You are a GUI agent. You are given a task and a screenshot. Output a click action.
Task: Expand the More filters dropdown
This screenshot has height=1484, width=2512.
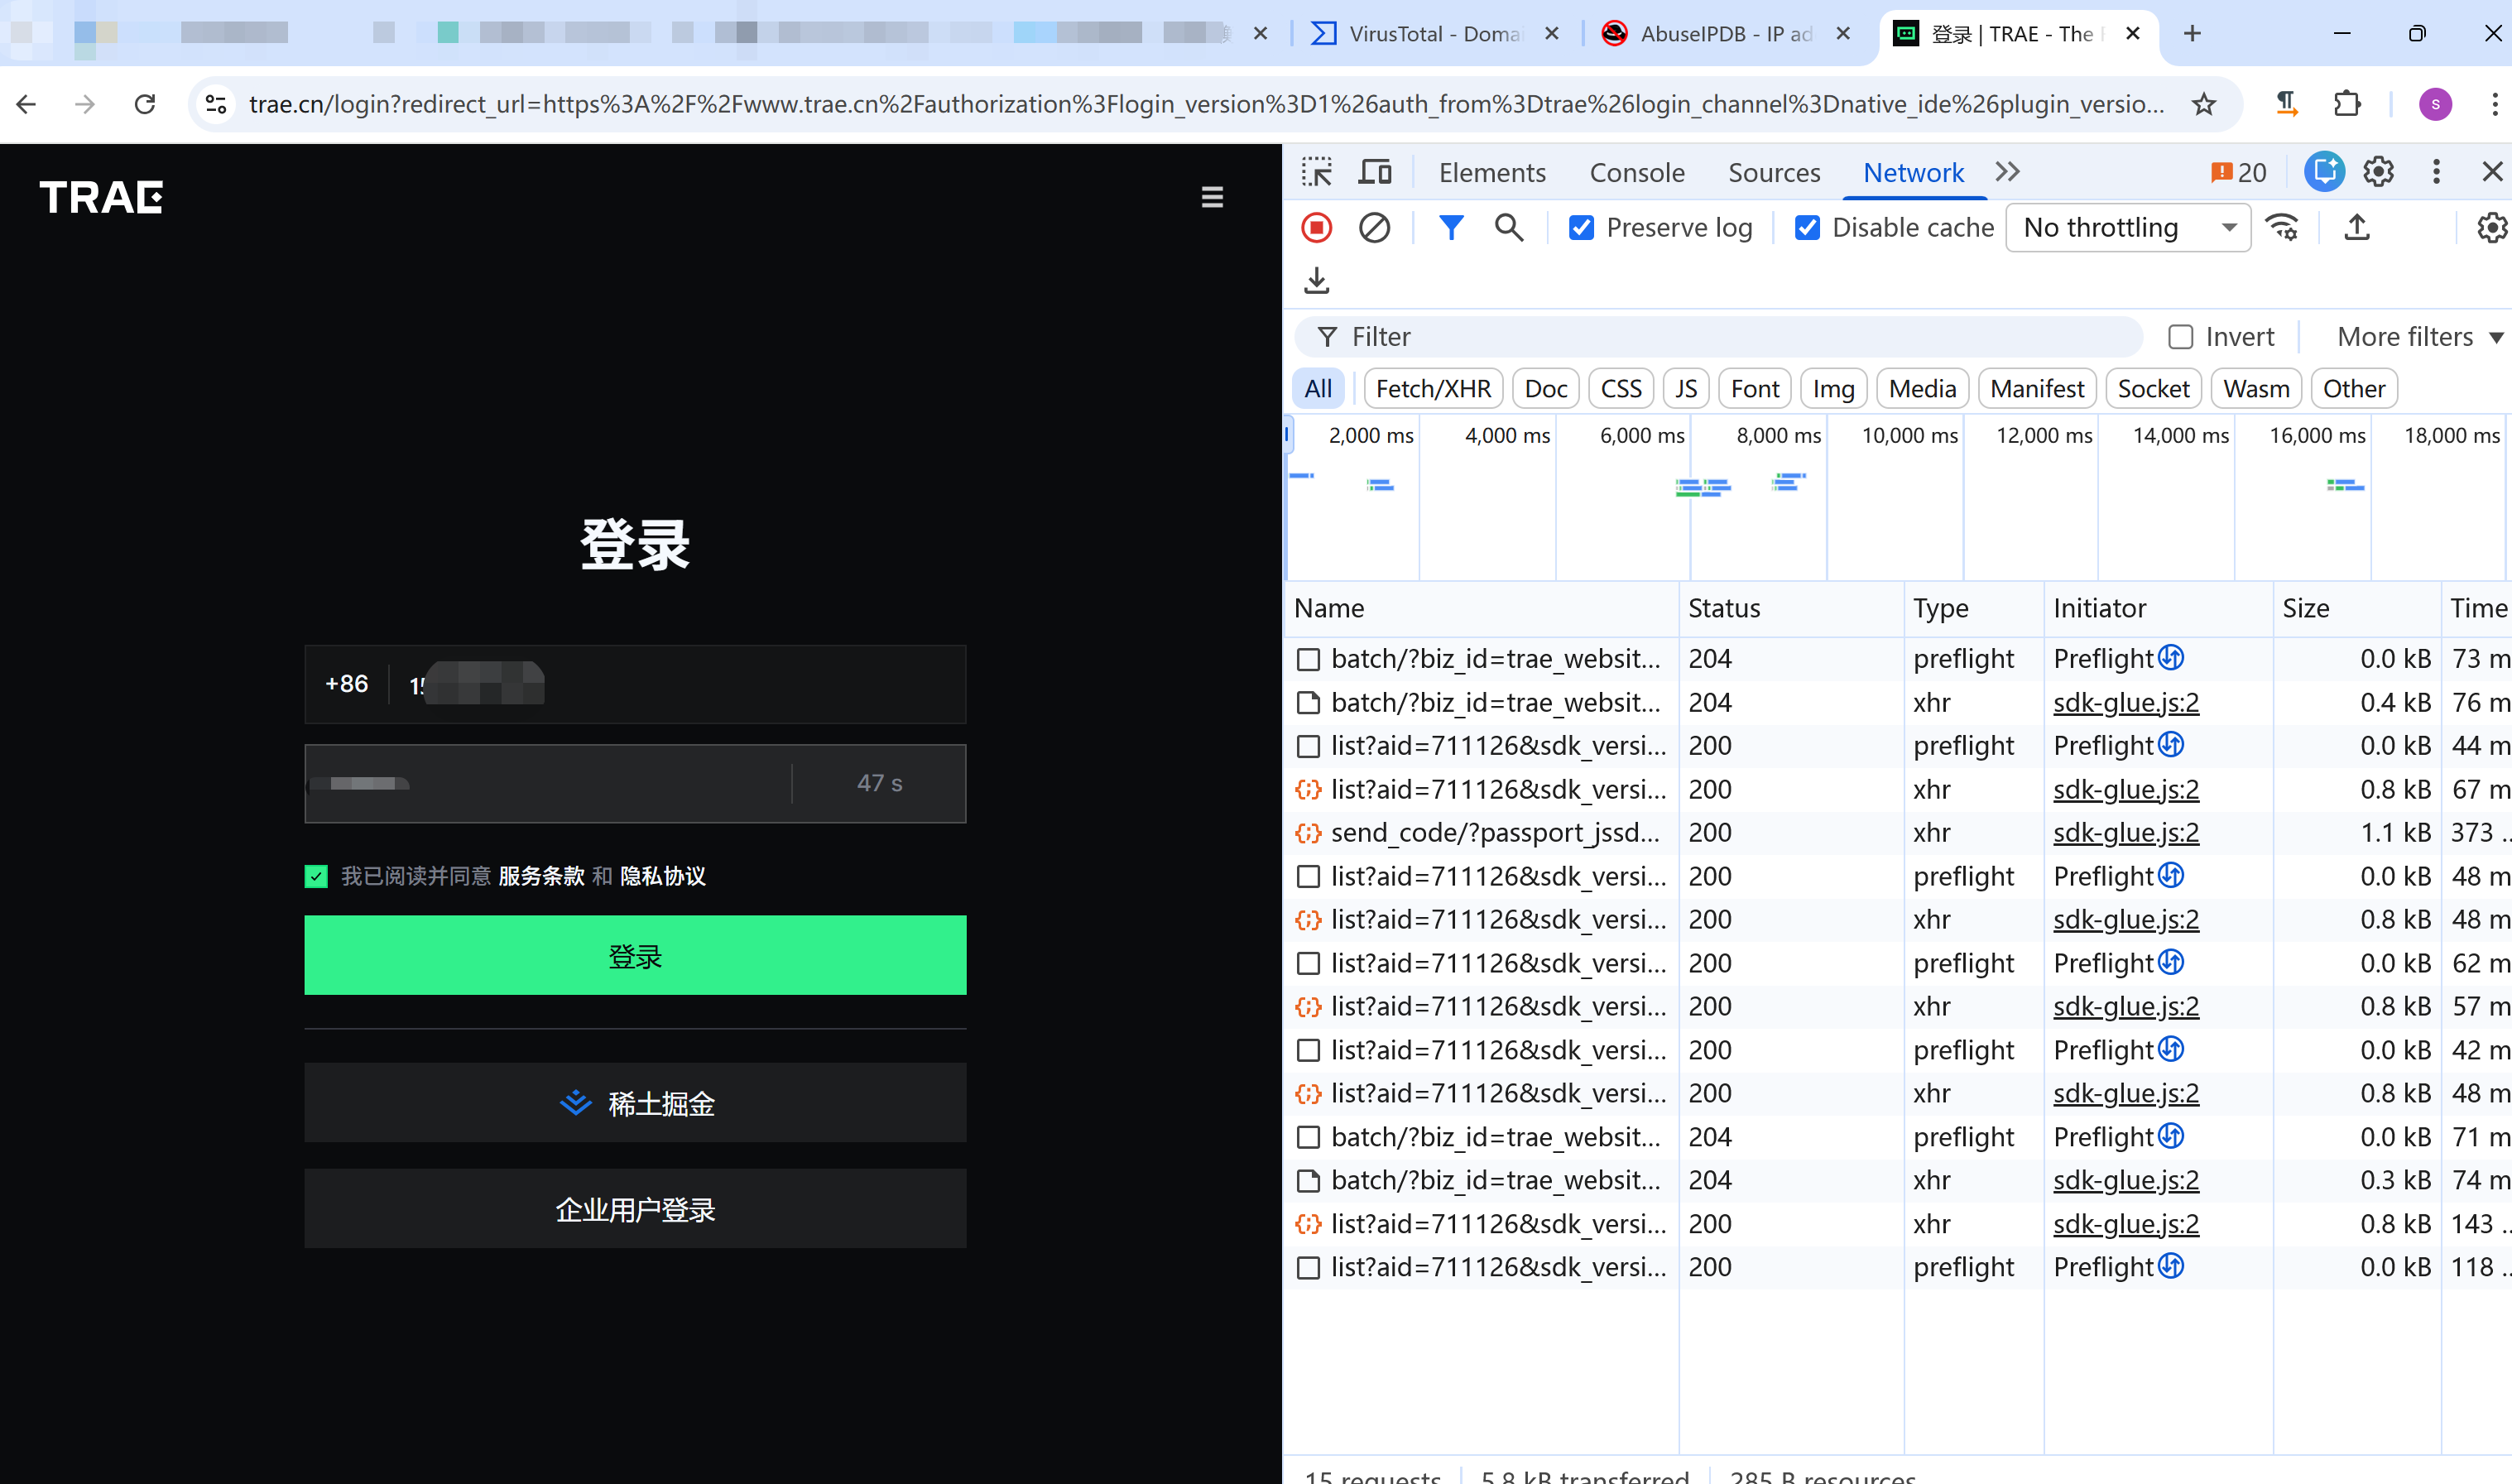[2418, 337]
